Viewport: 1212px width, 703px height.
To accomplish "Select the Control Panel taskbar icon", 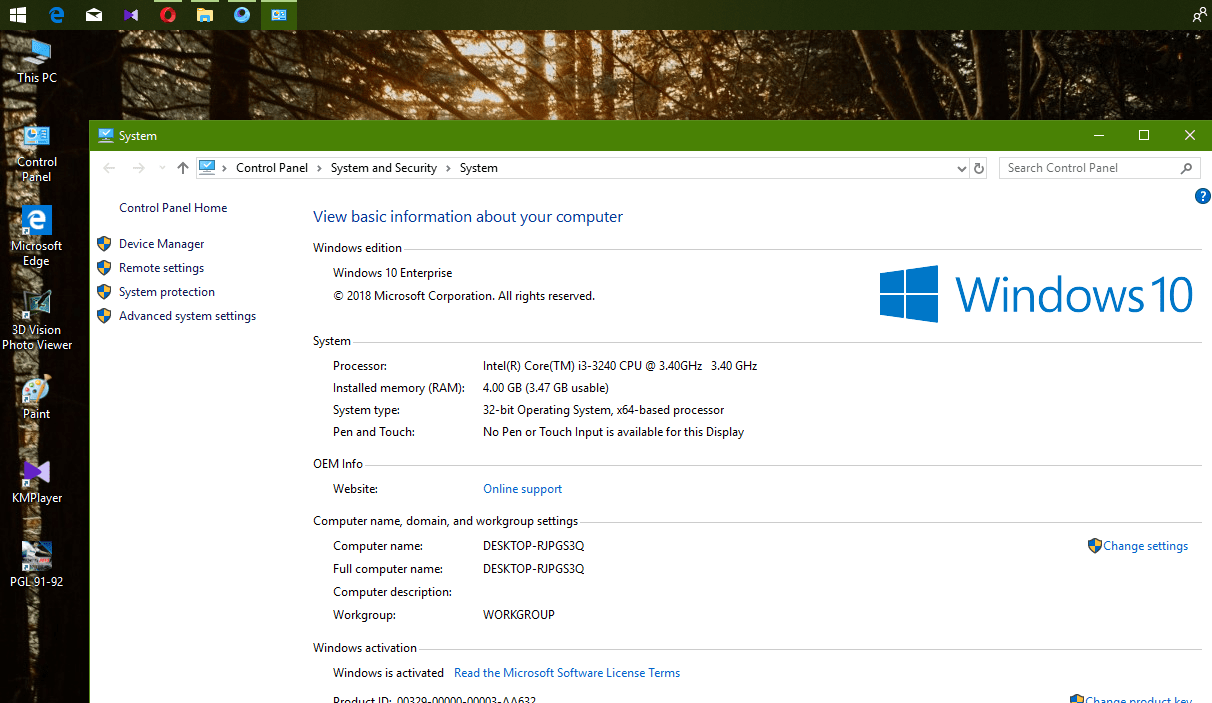I will [x=279, y=15].
